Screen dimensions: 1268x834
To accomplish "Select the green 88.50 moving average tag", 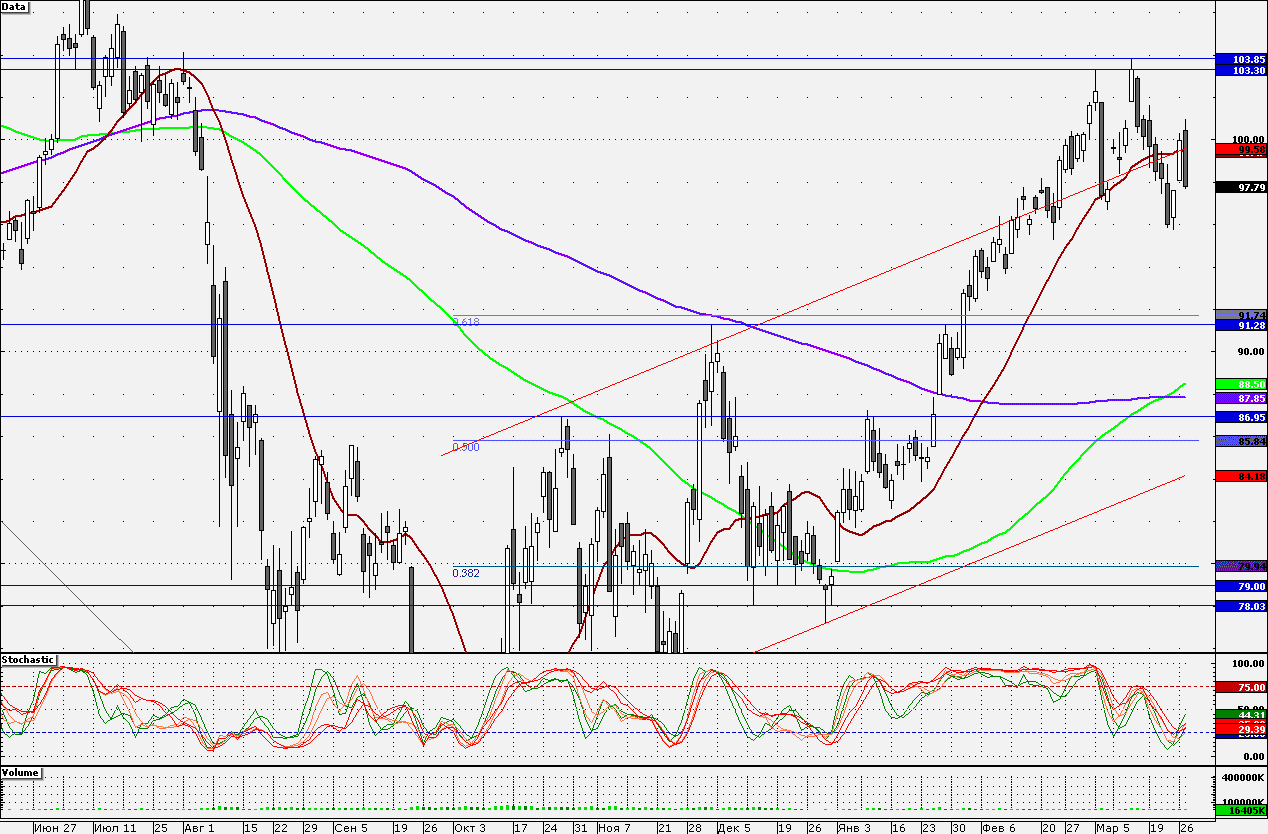I will (1241, 384).
